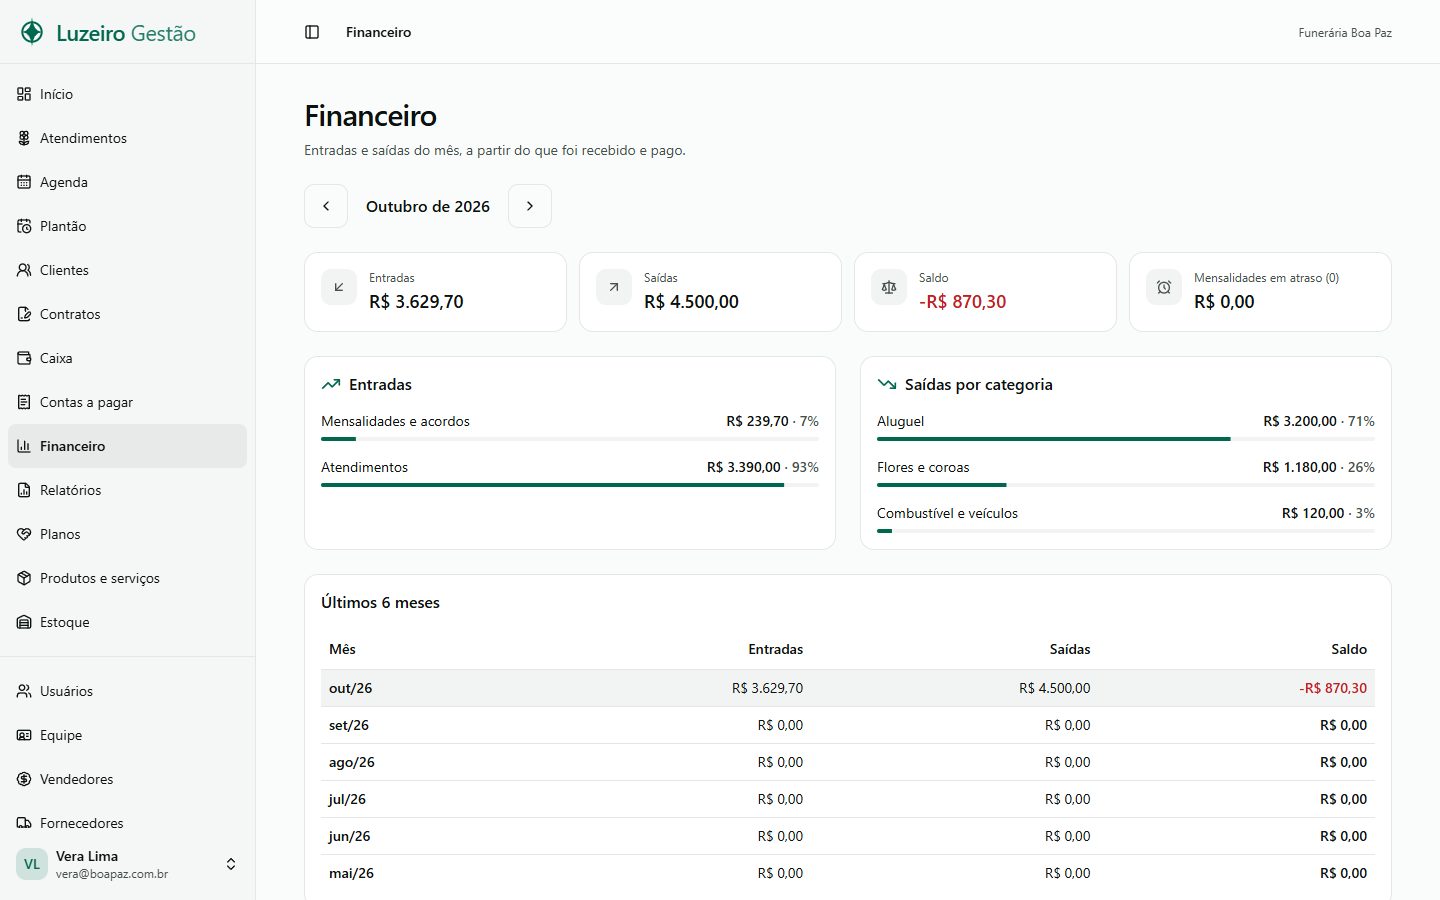The image size is (1440, 900).
Task: Select the out/26 row in the table
Action: pyautogui.click(x=848, y=688)
